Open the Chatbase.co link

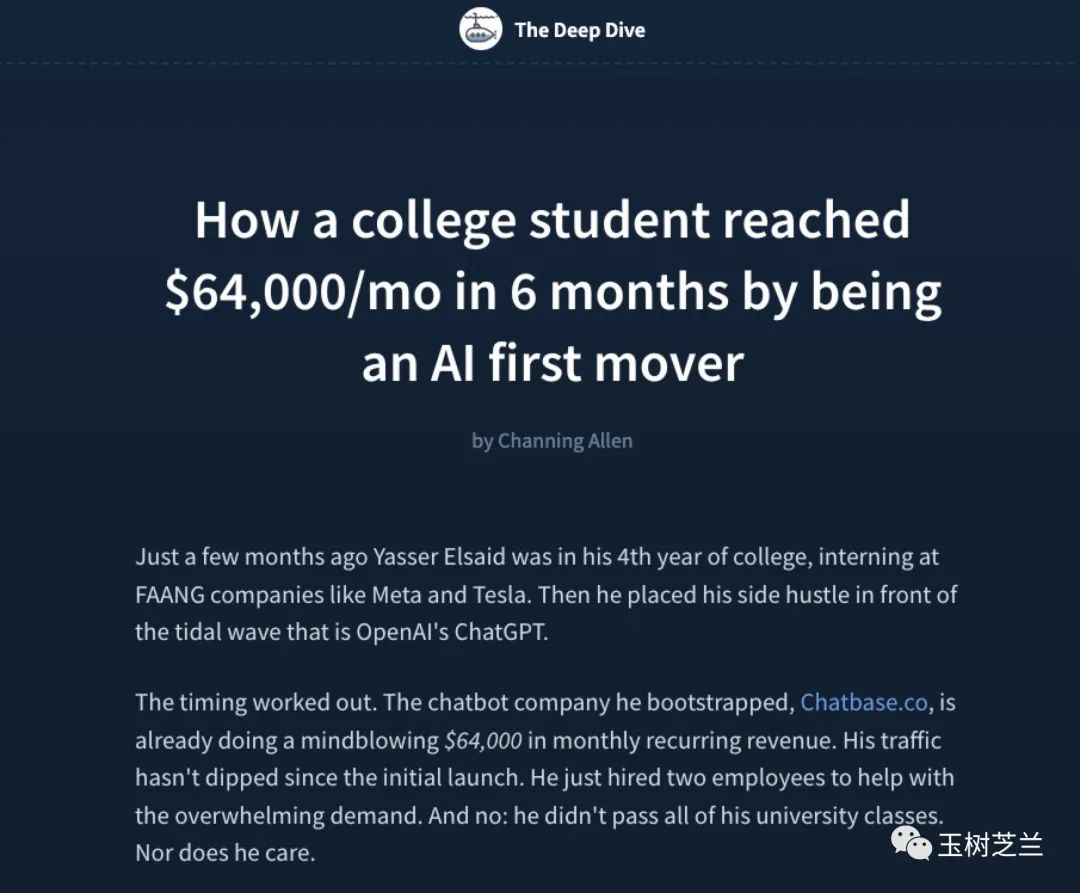pyautogui.click(x=864, y=702)
